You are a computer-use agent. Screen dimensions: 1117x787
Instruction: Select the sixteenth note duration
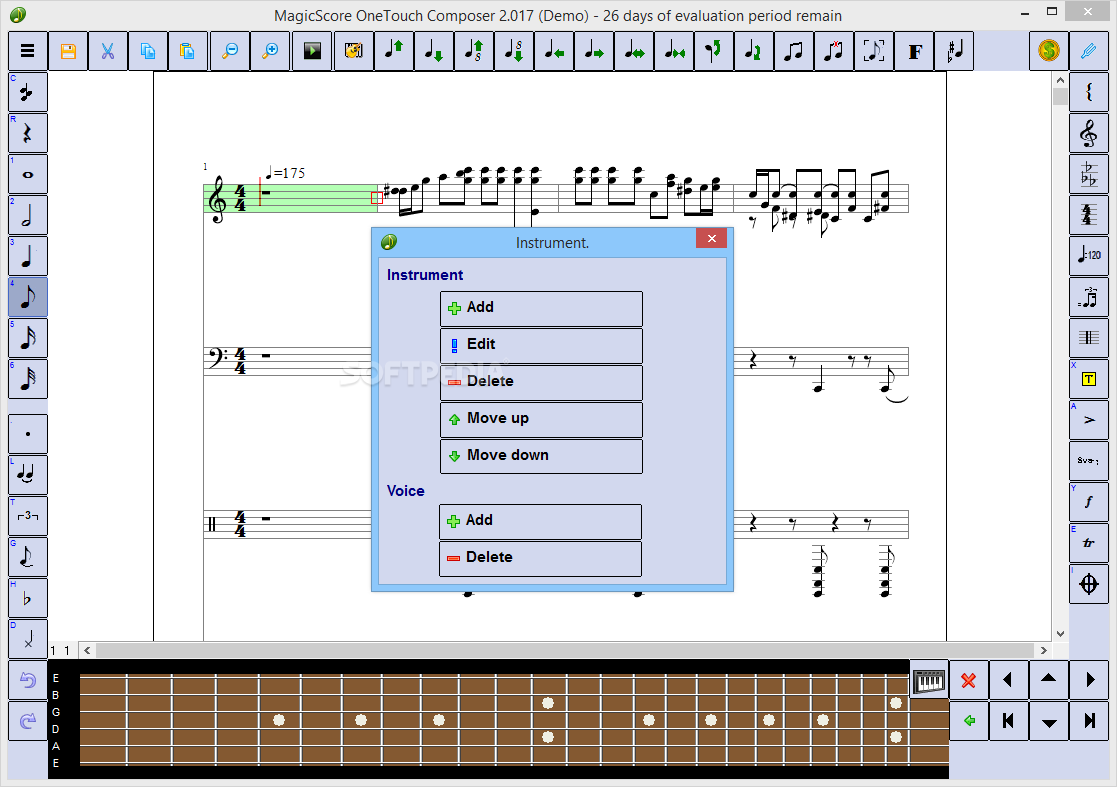[x=28, y=338]
